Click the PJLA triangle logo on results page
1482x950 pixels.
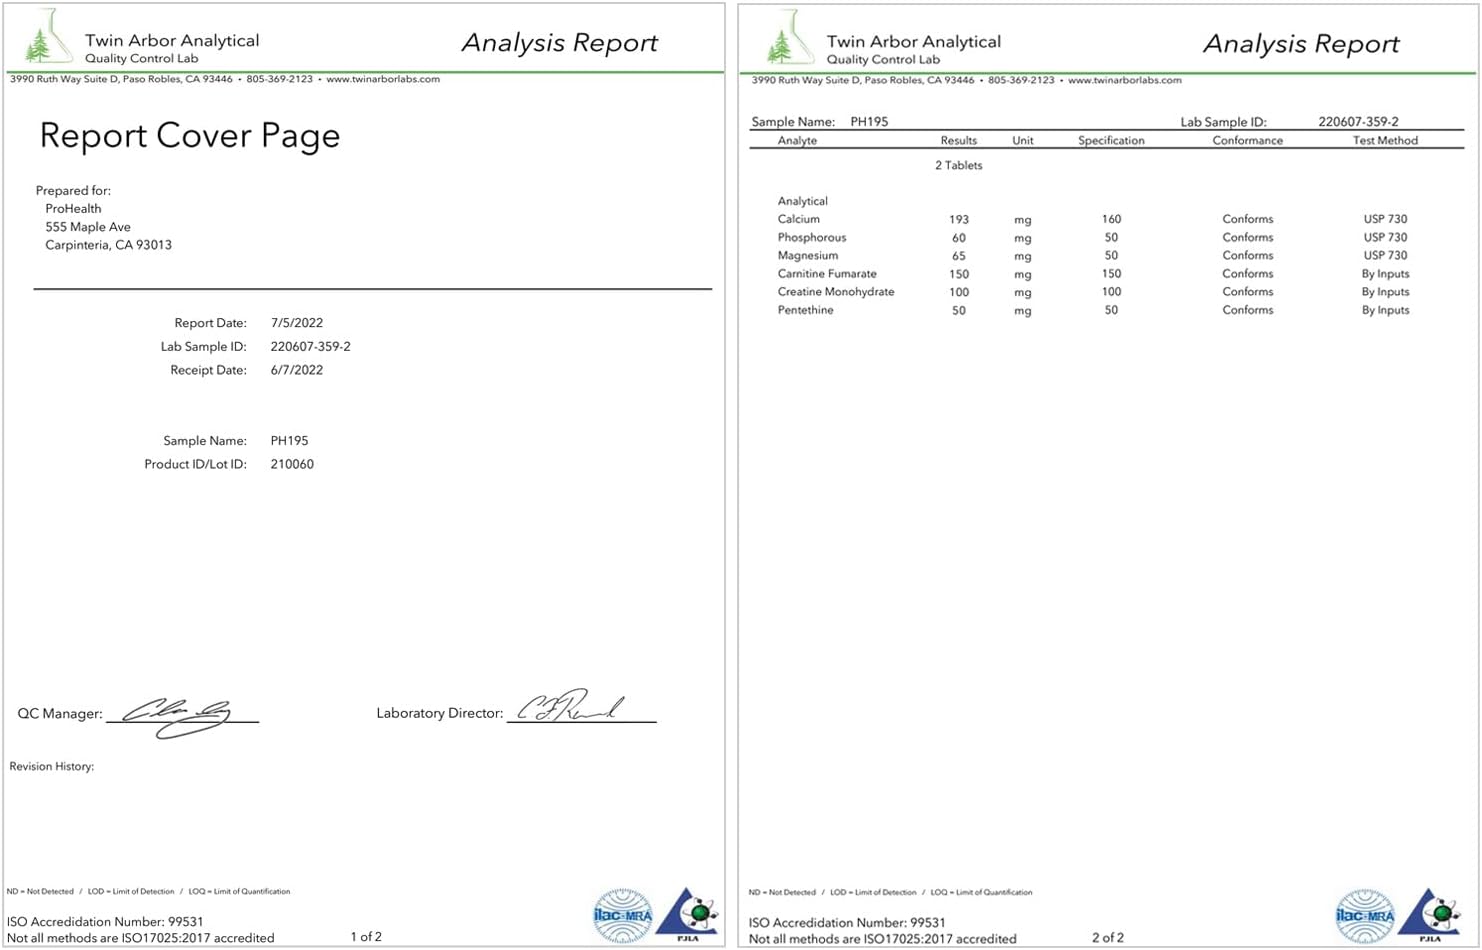click(x=1429, y=915)
